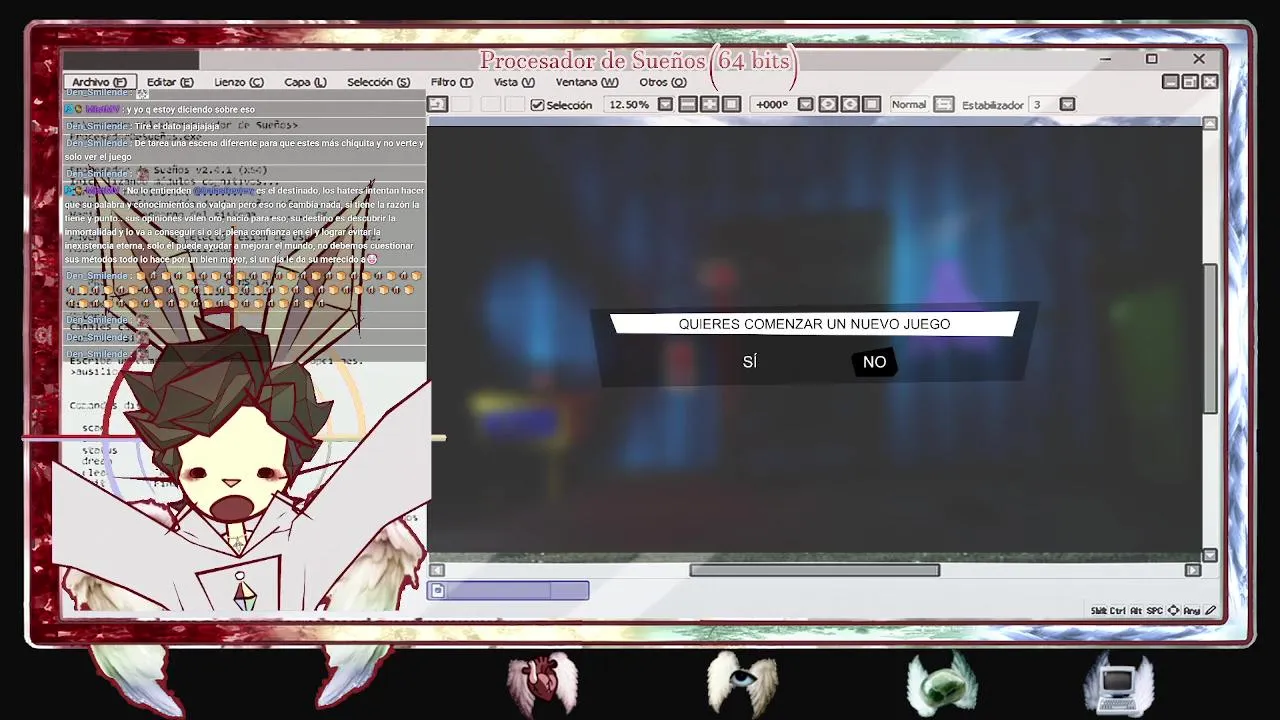Screen dimensions: 1280x720
Task: Click the Estabilizador value field
Action: pyautogui.click(x=1042, y=105)
